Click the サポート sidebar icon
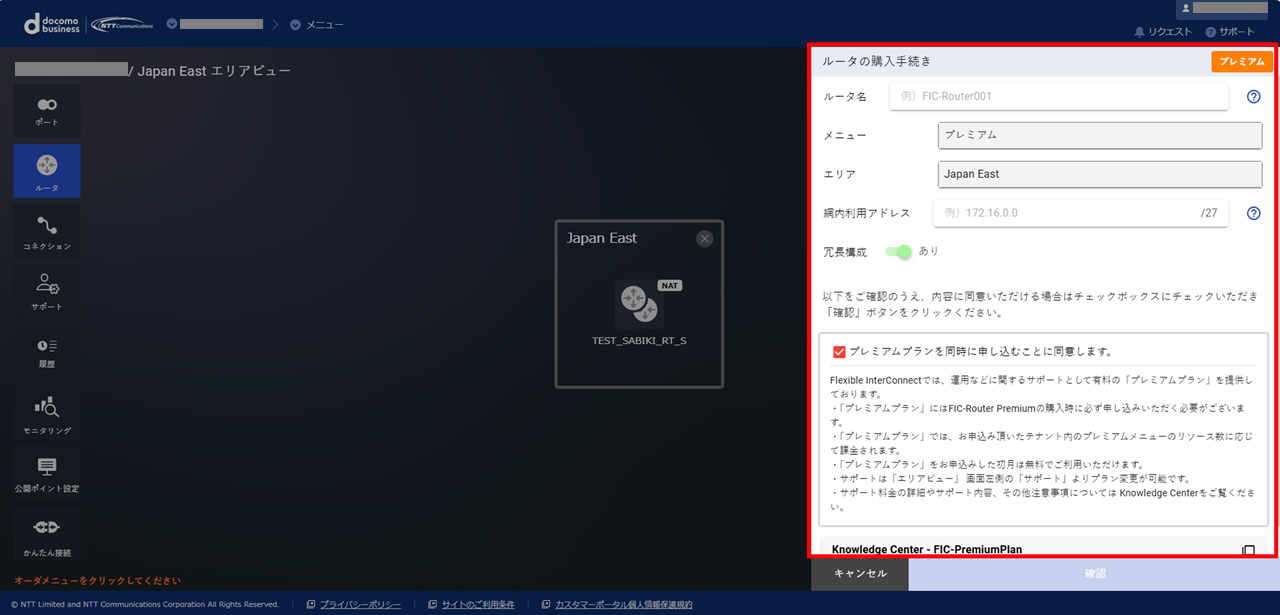1280x615 pixels. (x=47, y=291)
